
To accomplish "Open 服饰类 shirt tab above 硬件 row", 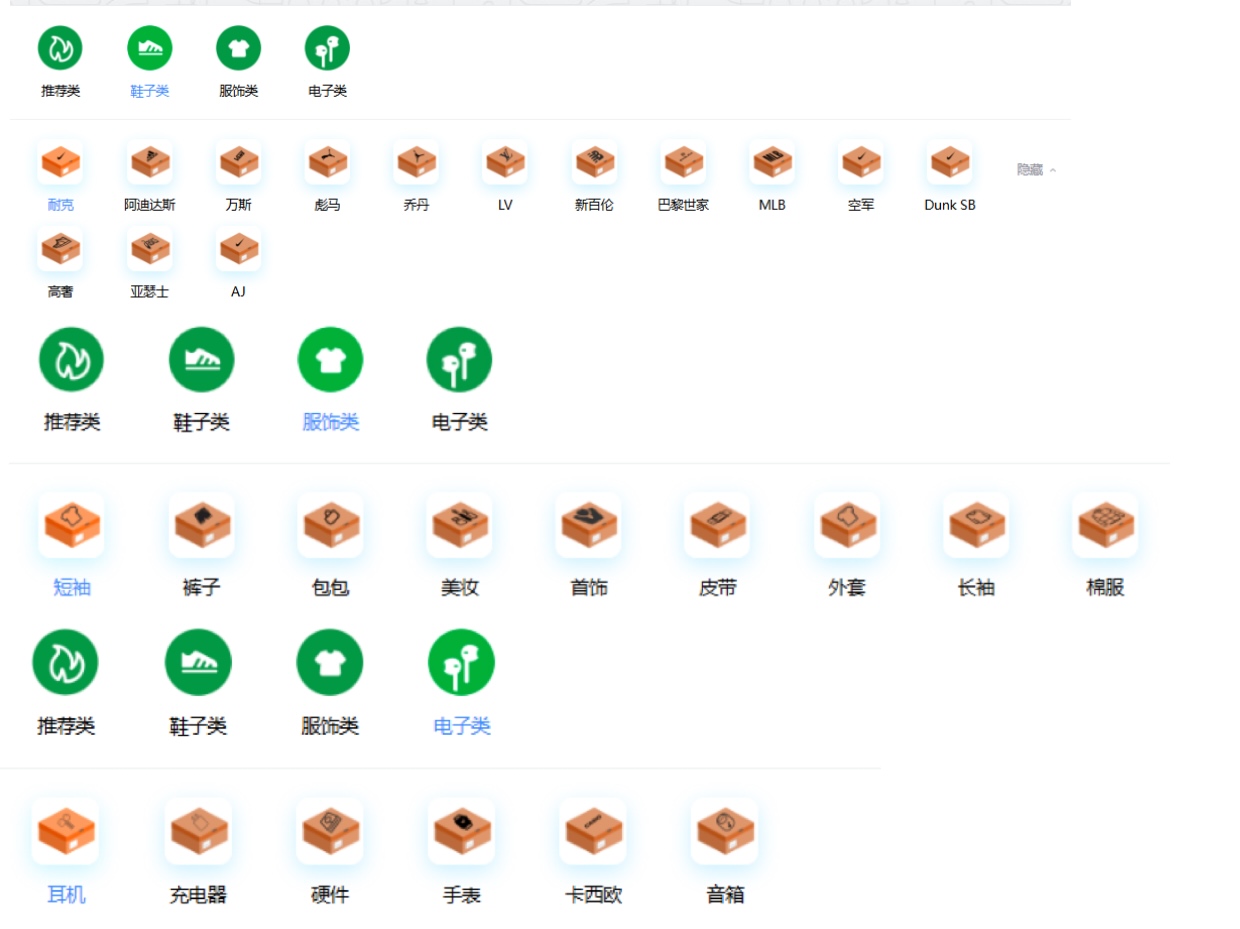I will coord(329,662).
